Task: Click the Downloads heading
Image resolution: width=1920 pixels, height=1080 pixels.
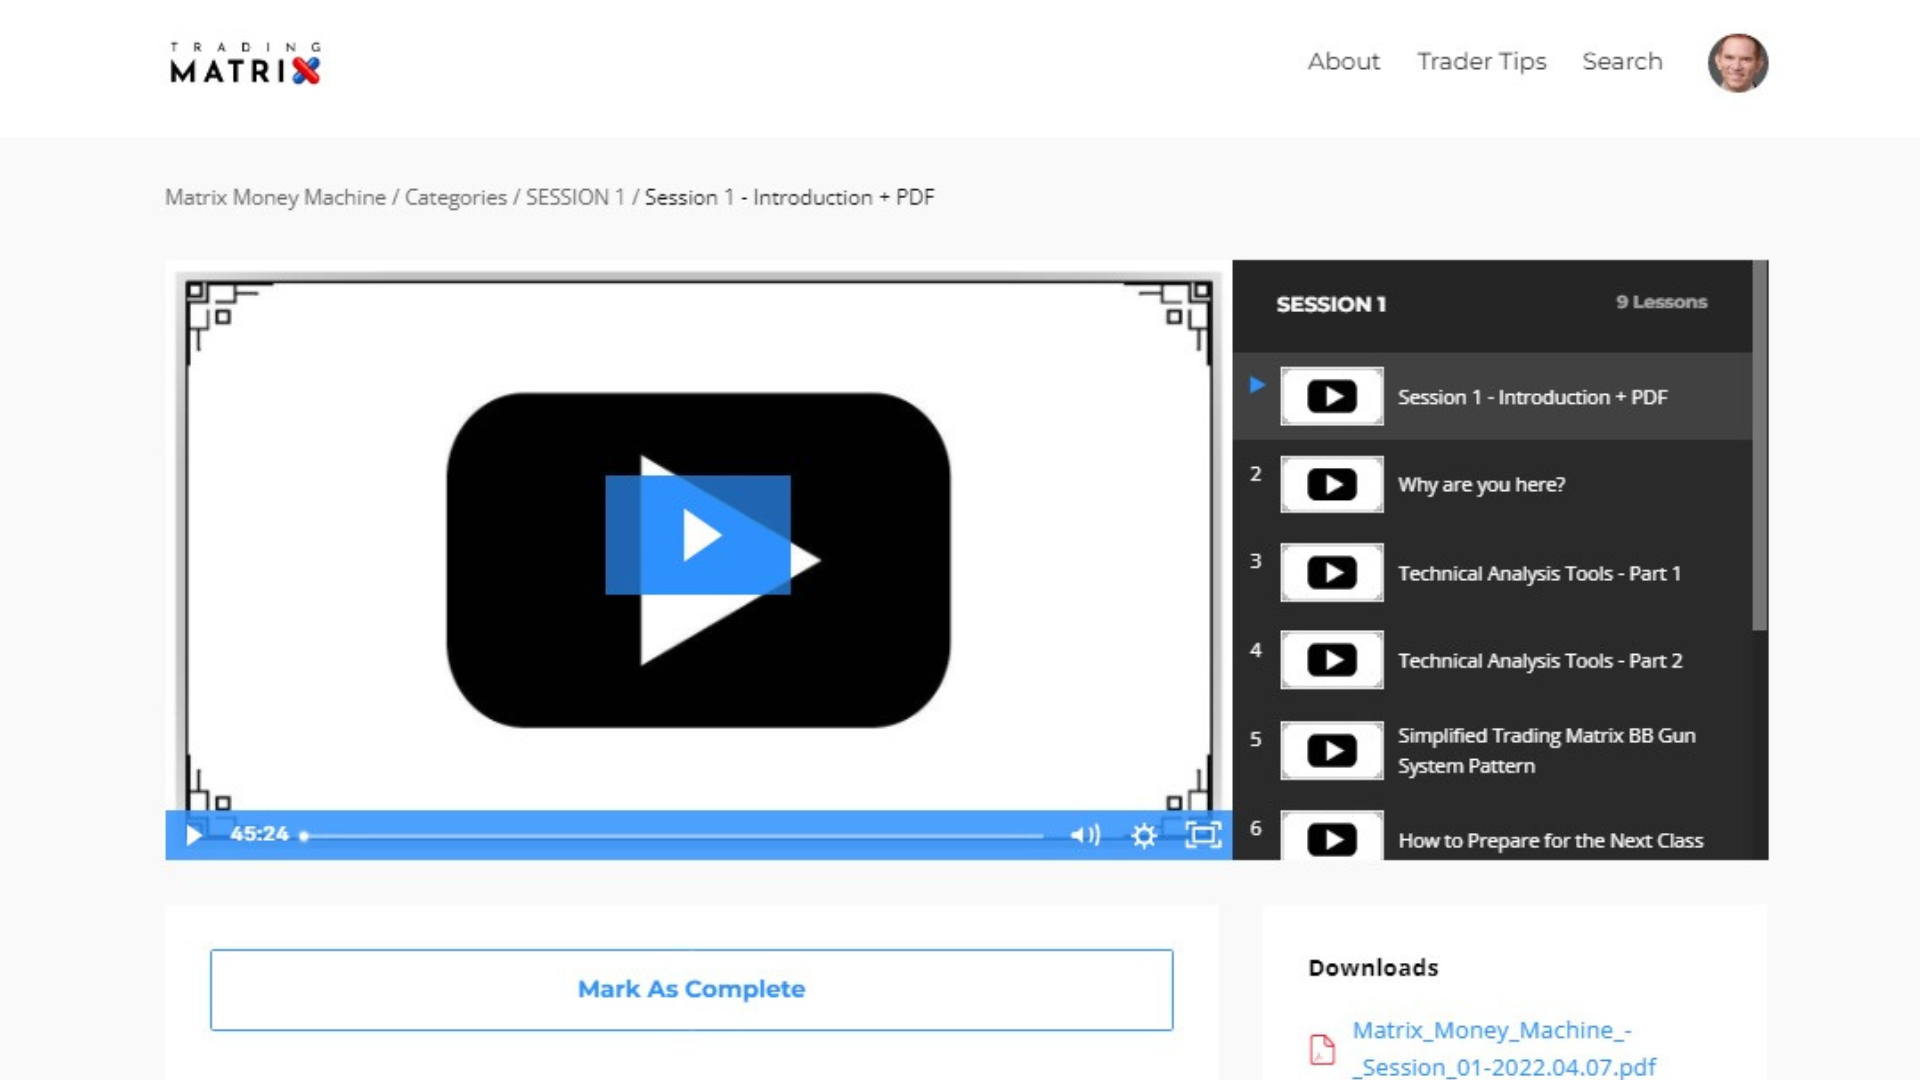Action: coord(1373,968)
